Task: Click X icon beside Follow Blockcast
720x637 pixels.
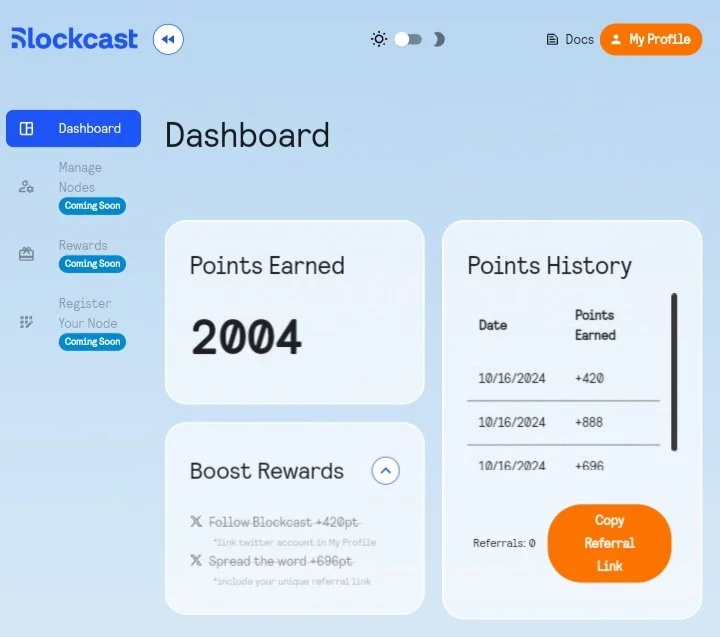Action: (196, 521)
